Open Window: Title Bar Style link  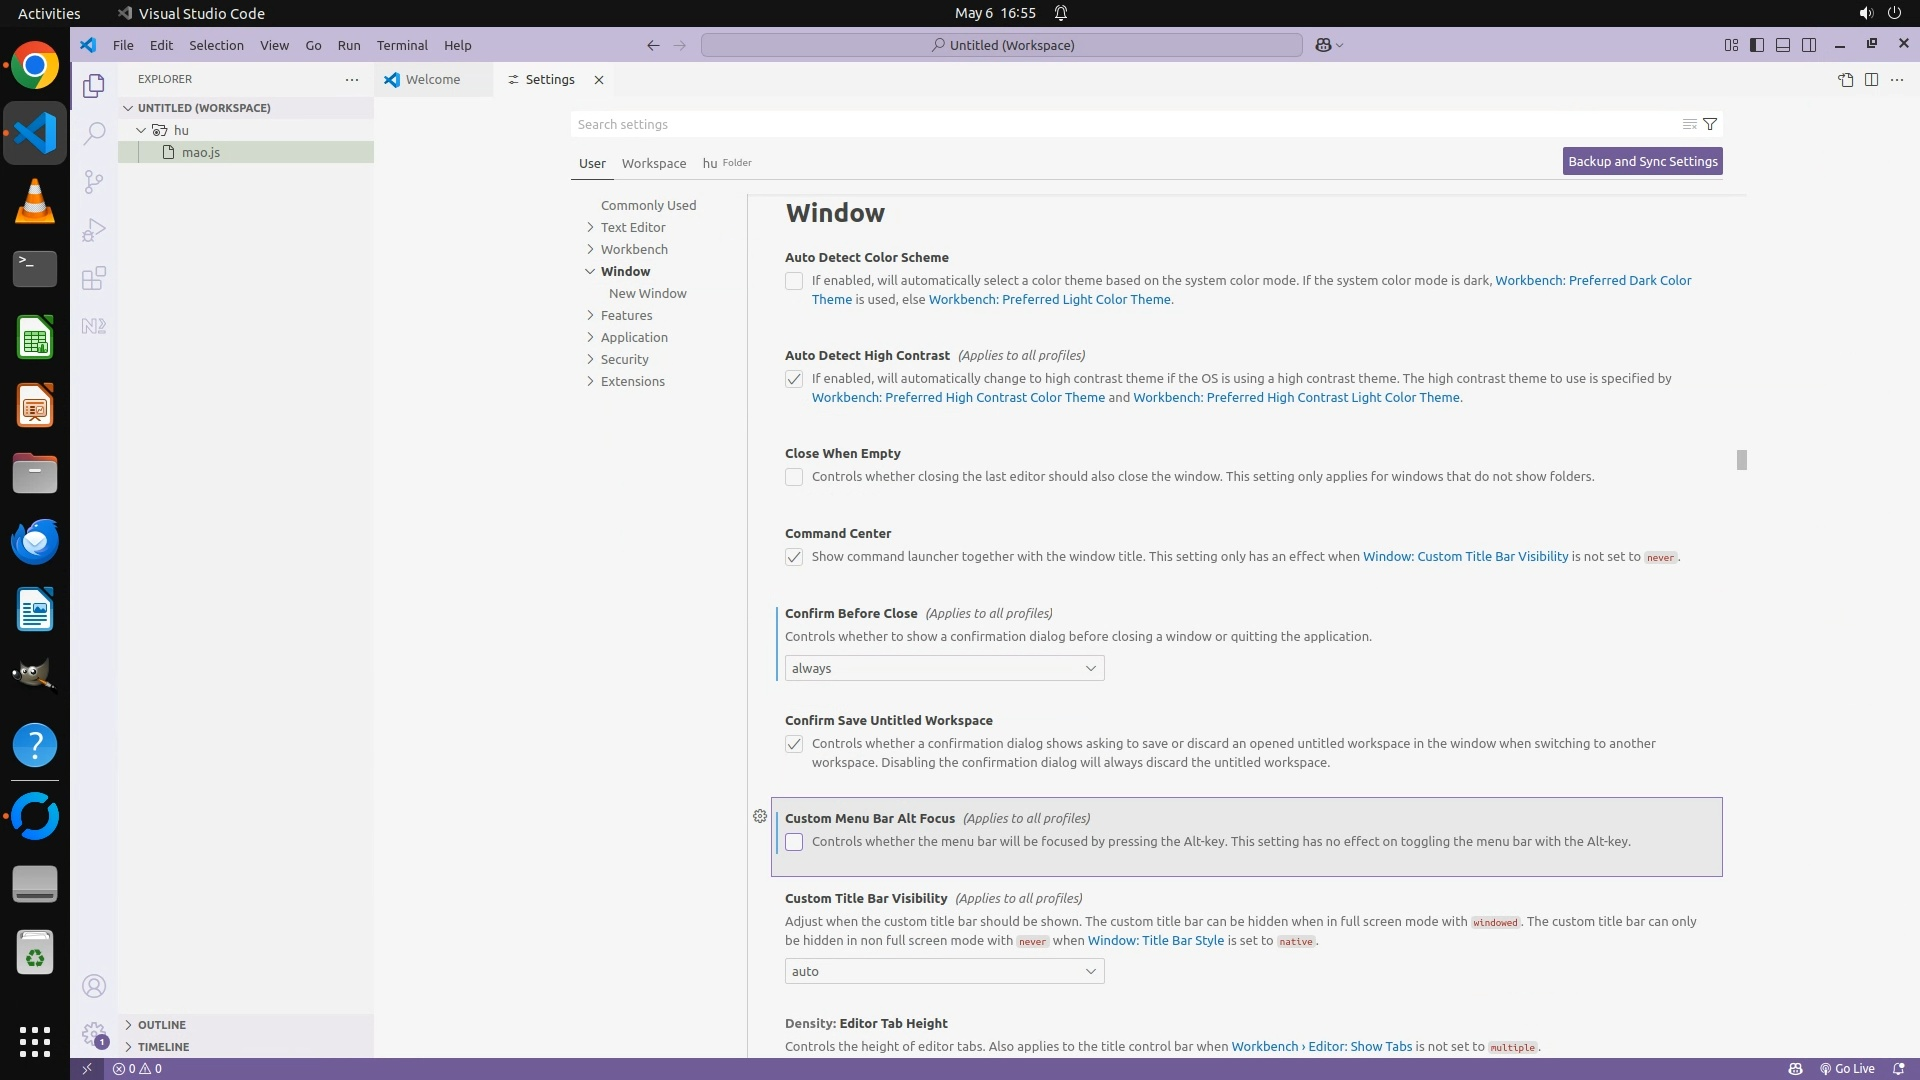coord(1155,940)
